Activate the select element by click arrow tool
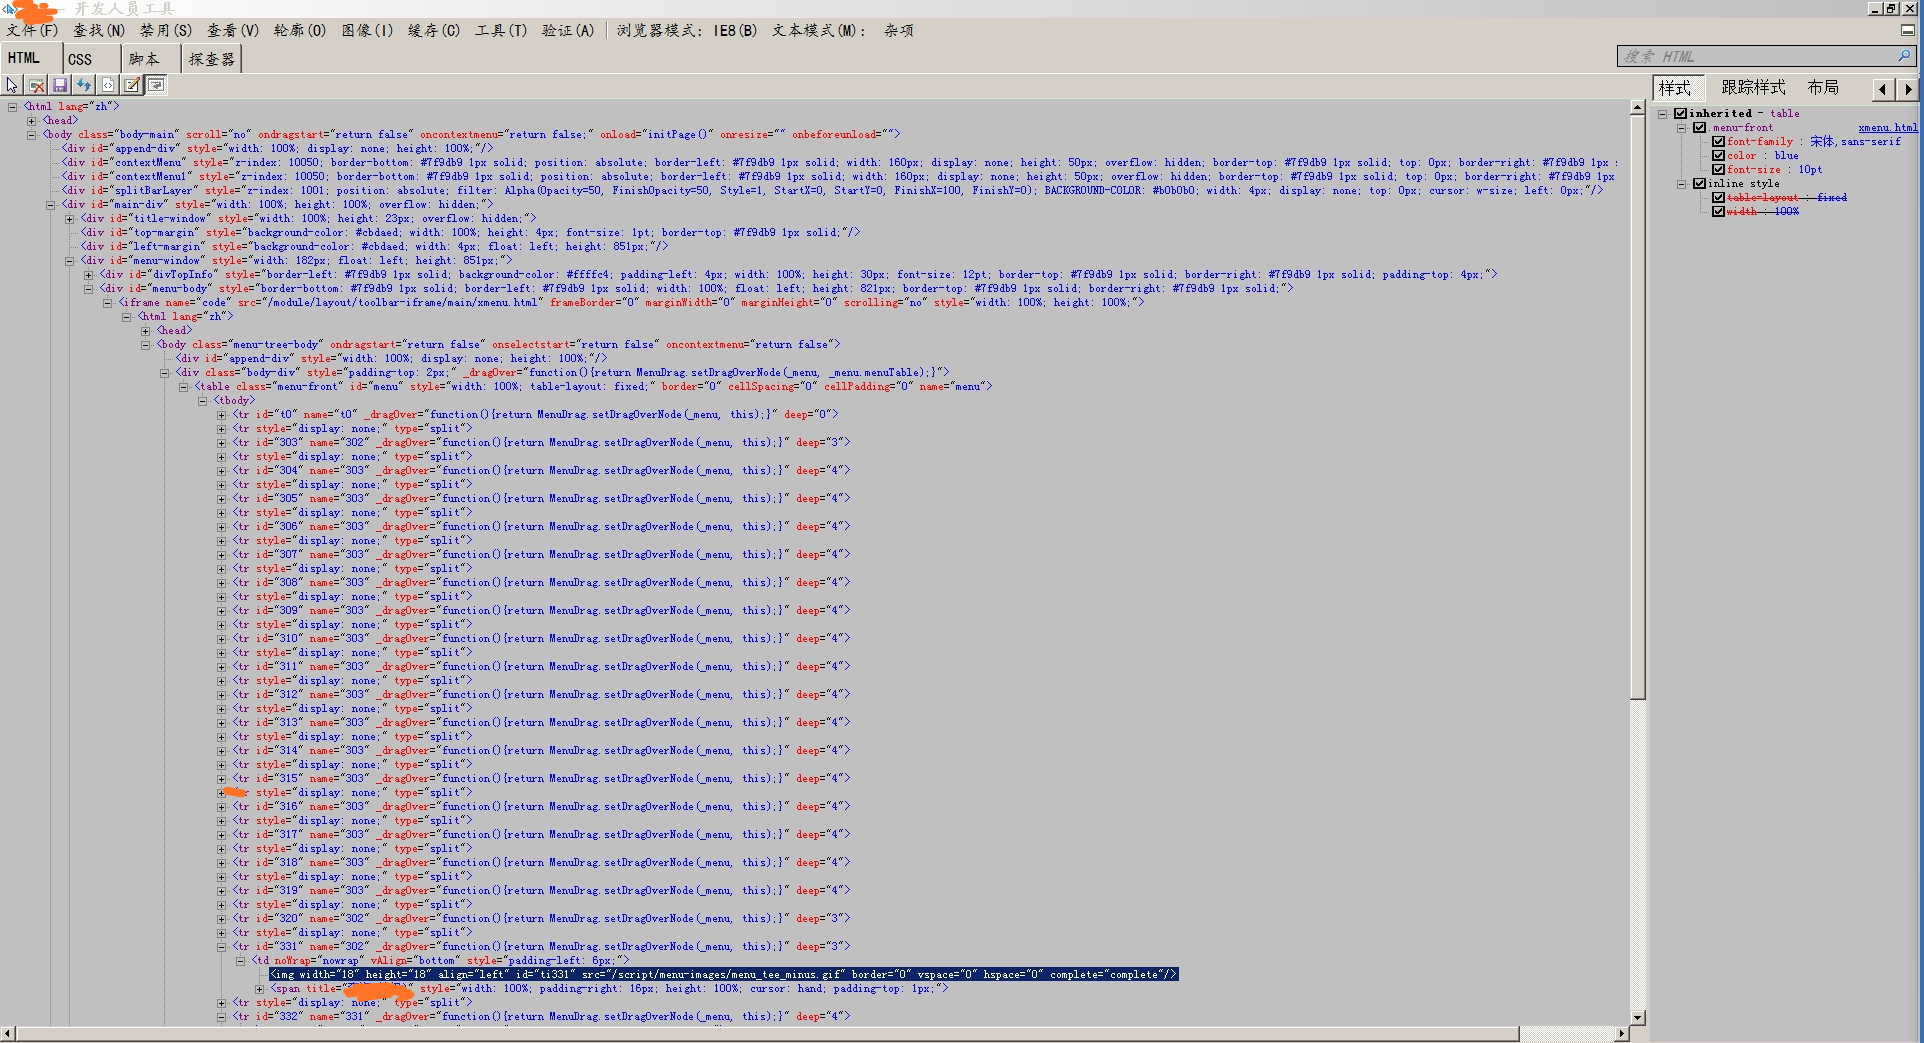 tap(12, 86)
